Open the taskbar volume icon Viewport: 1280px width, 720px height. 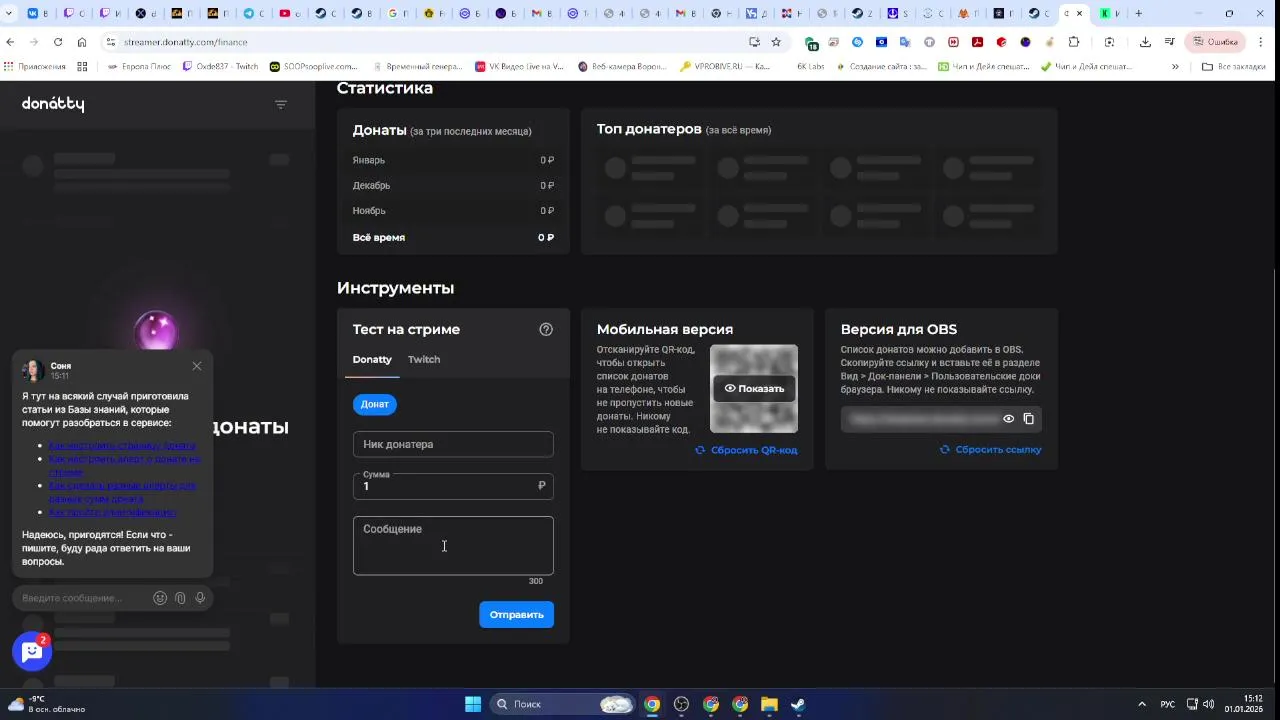pyautogui.click(x=1209, y=704)
